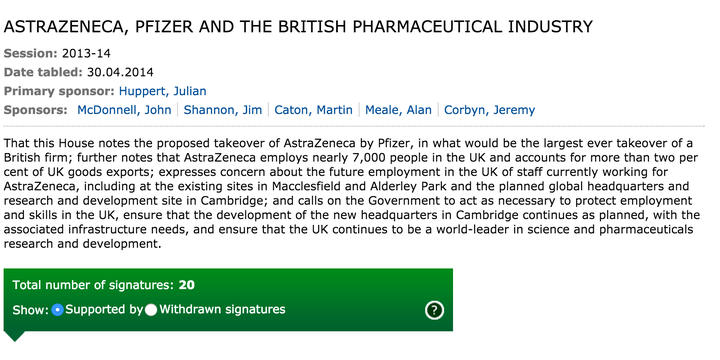720x360 pixels.
Task: Click the motion text paragraph
Action: [x=352, y=193]
